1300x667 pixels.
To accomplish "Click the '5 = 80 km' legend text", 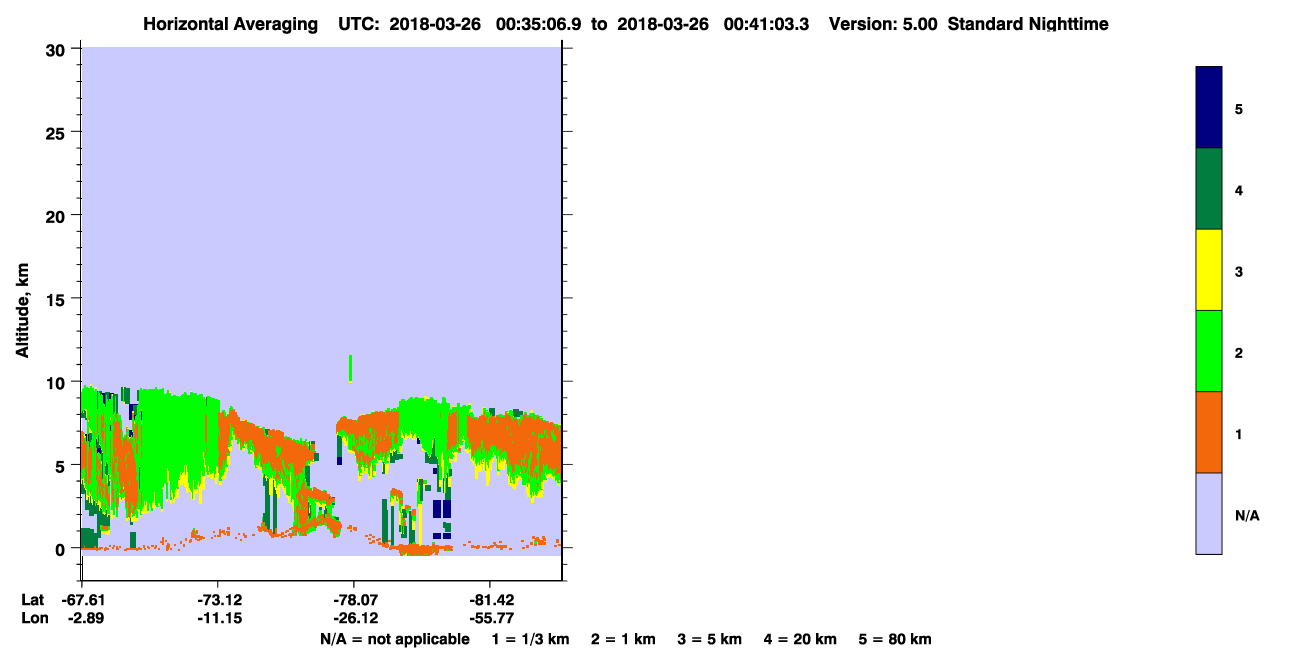I will point(895,639).
